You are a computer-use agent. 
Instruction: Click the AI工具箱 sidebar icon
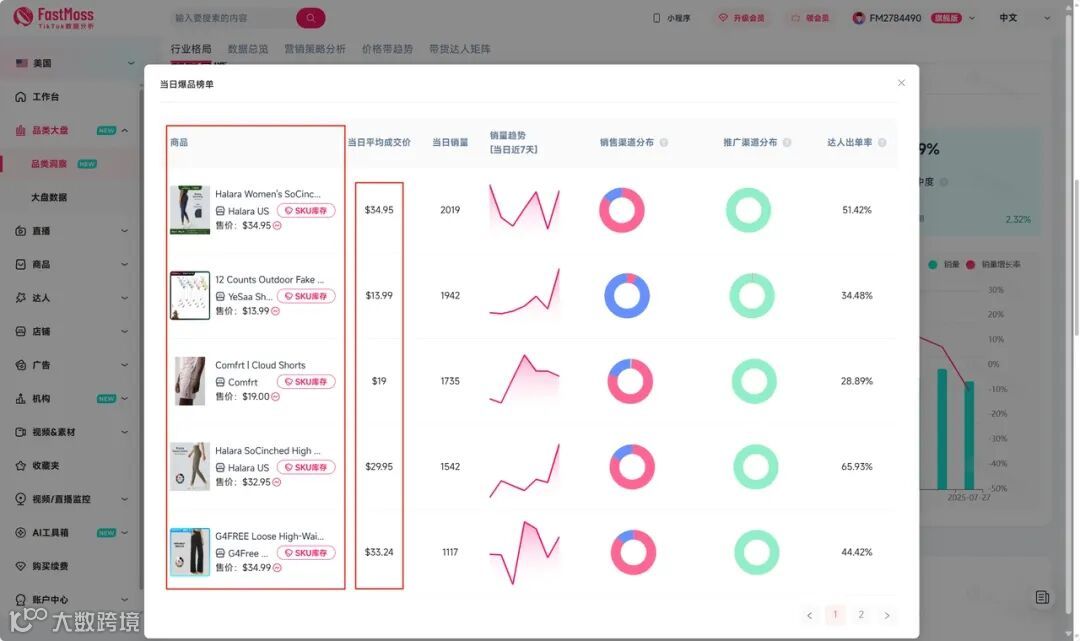pyautogui.click(x=21, y=532)
